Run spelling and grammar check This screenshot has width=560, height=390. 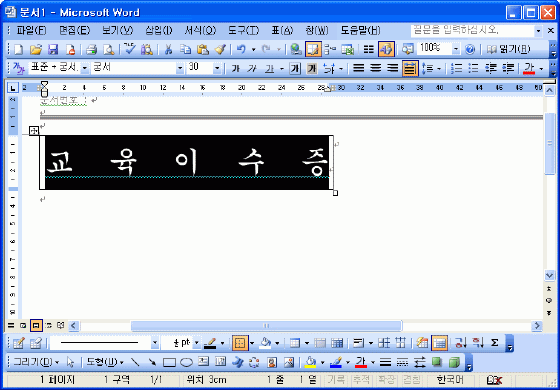(129, 49)
